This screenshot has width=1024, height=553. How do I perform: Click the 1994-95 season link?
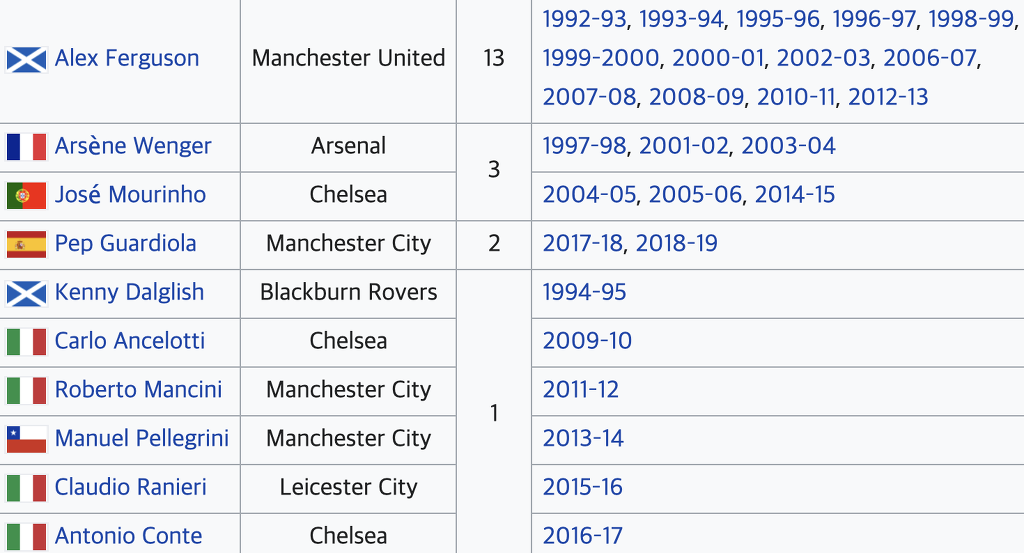coord(585,292)
